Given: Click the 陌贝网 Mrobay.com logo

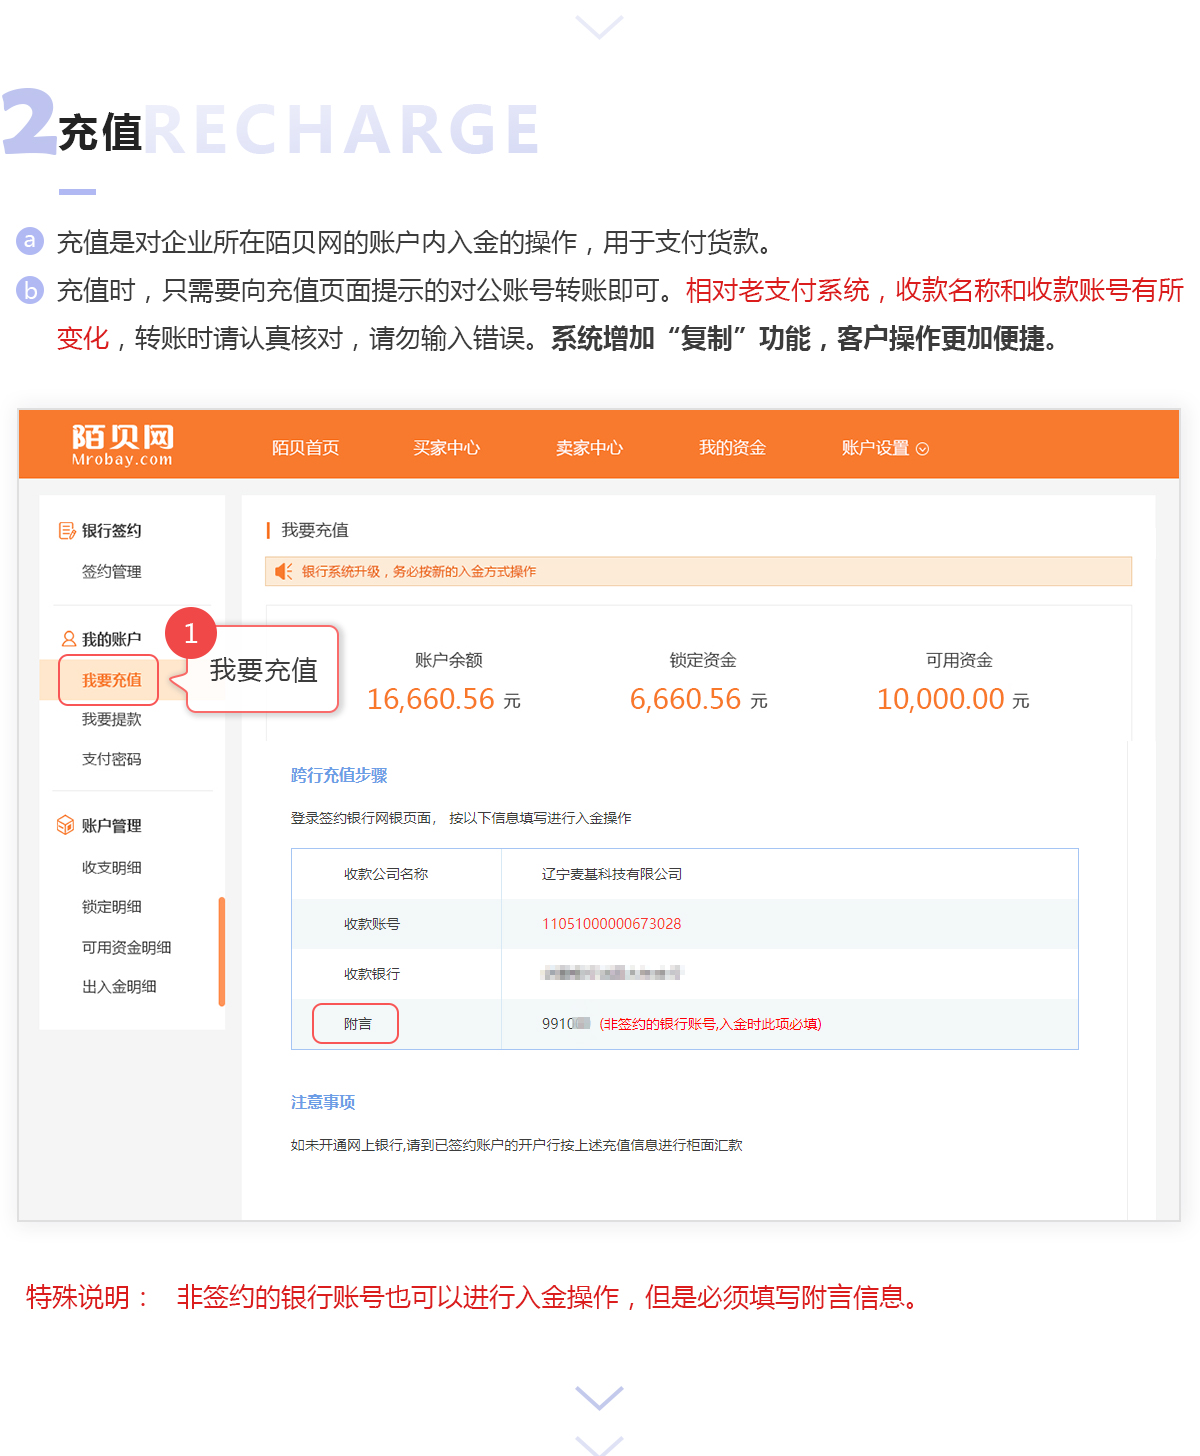Looking at the screenshot, I should (122, 445).
